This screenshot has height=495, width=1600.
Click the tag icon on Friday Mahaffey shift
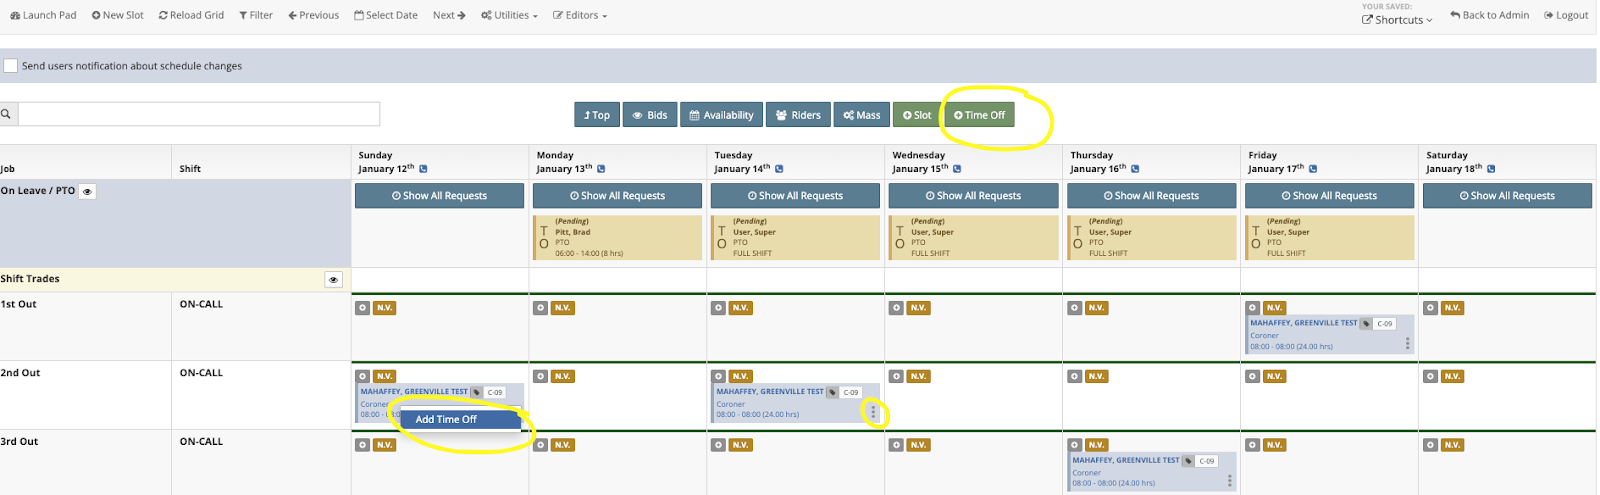1365,324
